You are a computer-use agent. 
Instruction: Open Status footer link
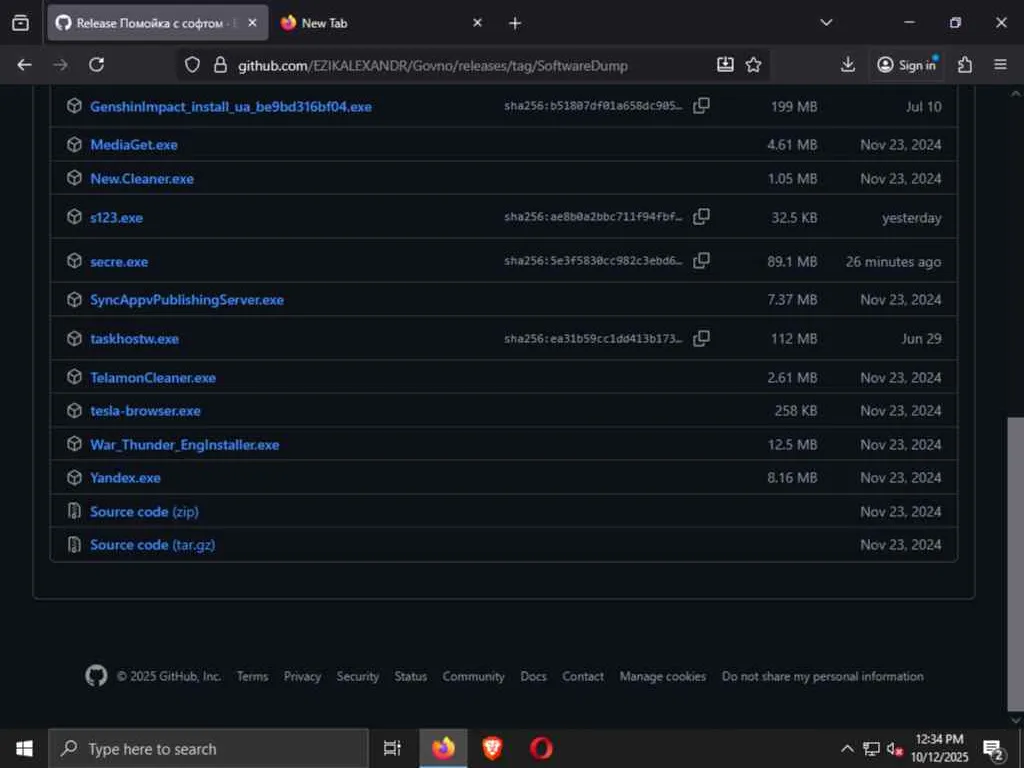[410, 676]
